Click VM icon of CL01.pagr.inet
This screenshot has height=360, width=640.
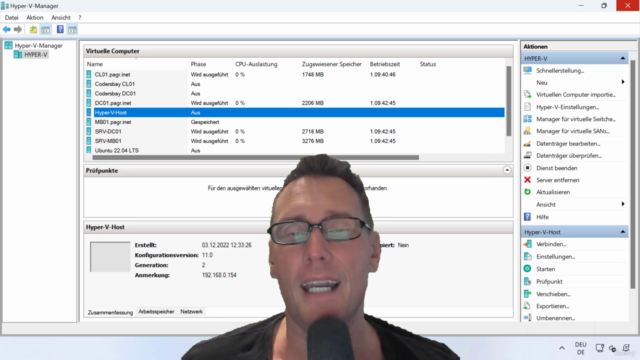[x=89, y=74]
